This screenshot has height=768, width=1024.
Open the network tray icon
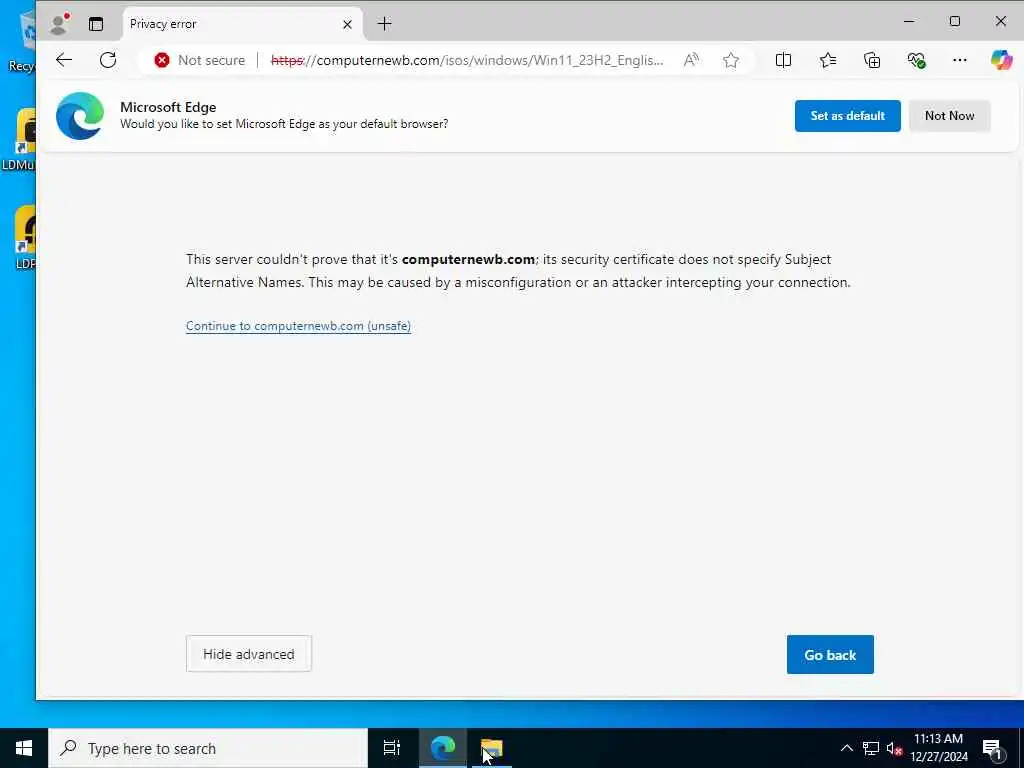pos(871,748)
